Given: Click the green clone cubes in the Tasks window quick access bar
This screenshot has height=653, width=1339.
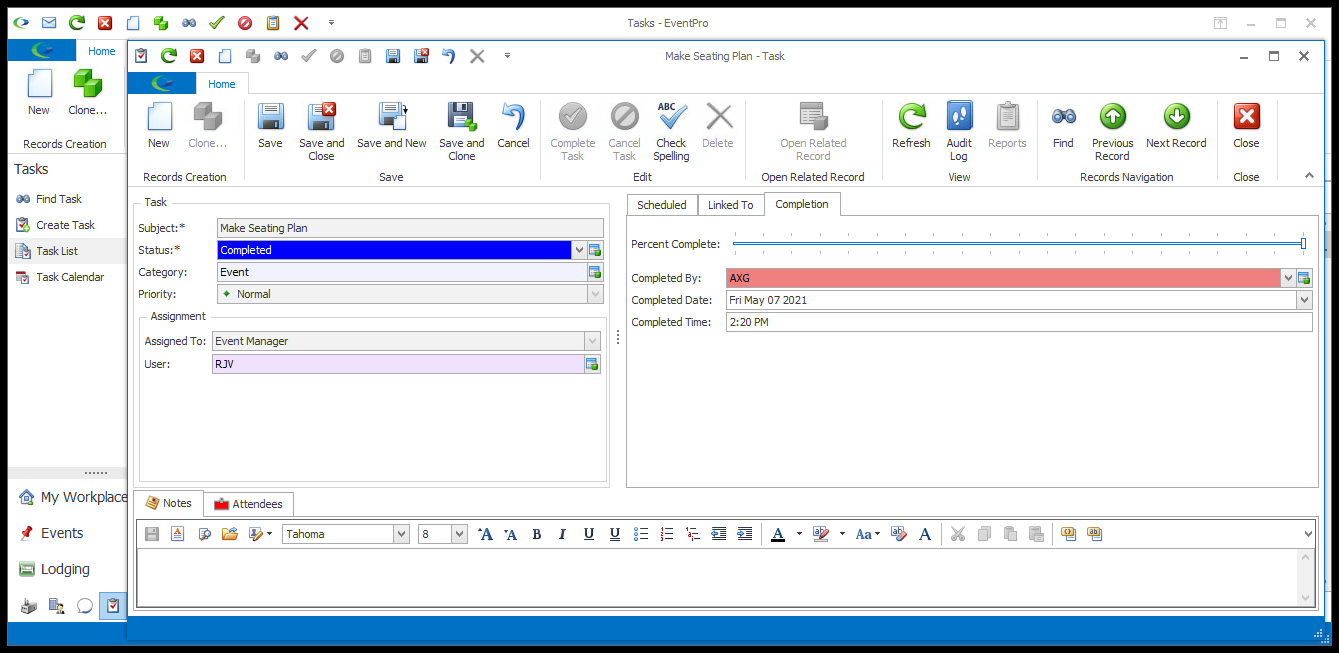Looking at the screenshot, I should click(x=160, y=22).
